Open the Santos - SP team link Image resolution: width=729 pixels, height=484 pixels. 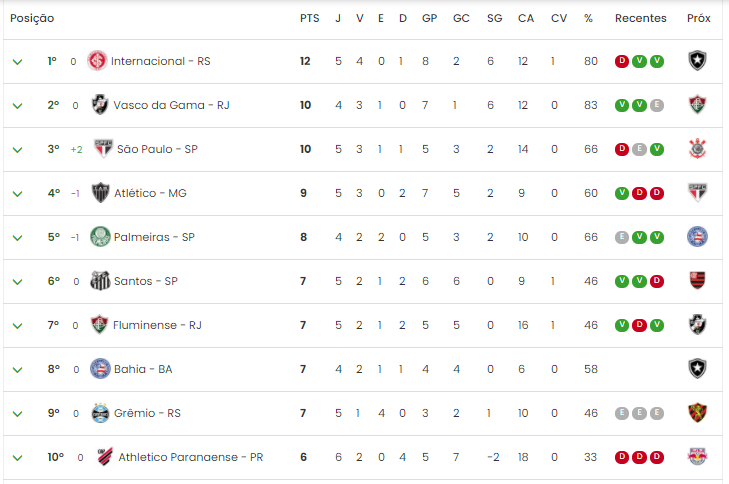point(146,281)
